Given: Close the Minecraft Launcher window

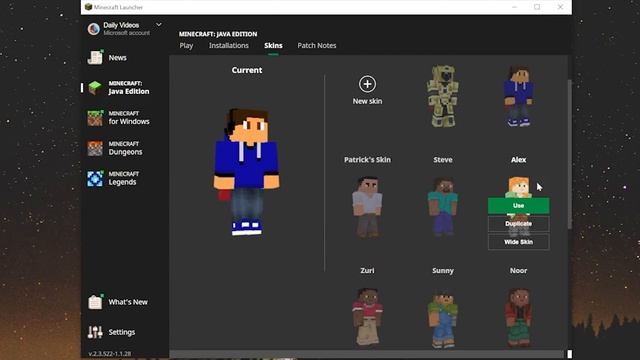Looking at the screenshot, I should (x=560, y=7).
